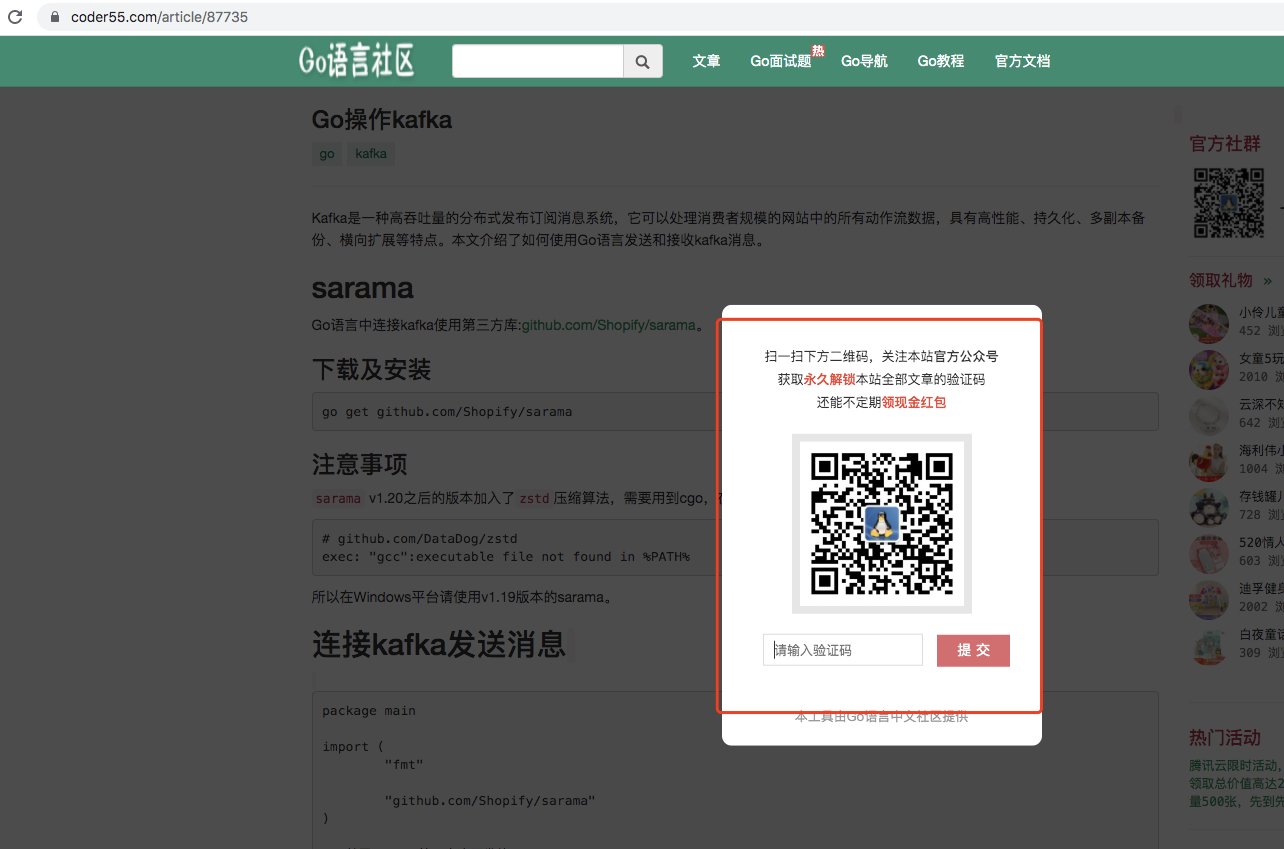Click the lock icon in address bar
Image resolution: width=1284 pixels, height=849 pixels.
click(x=54, y=17)
